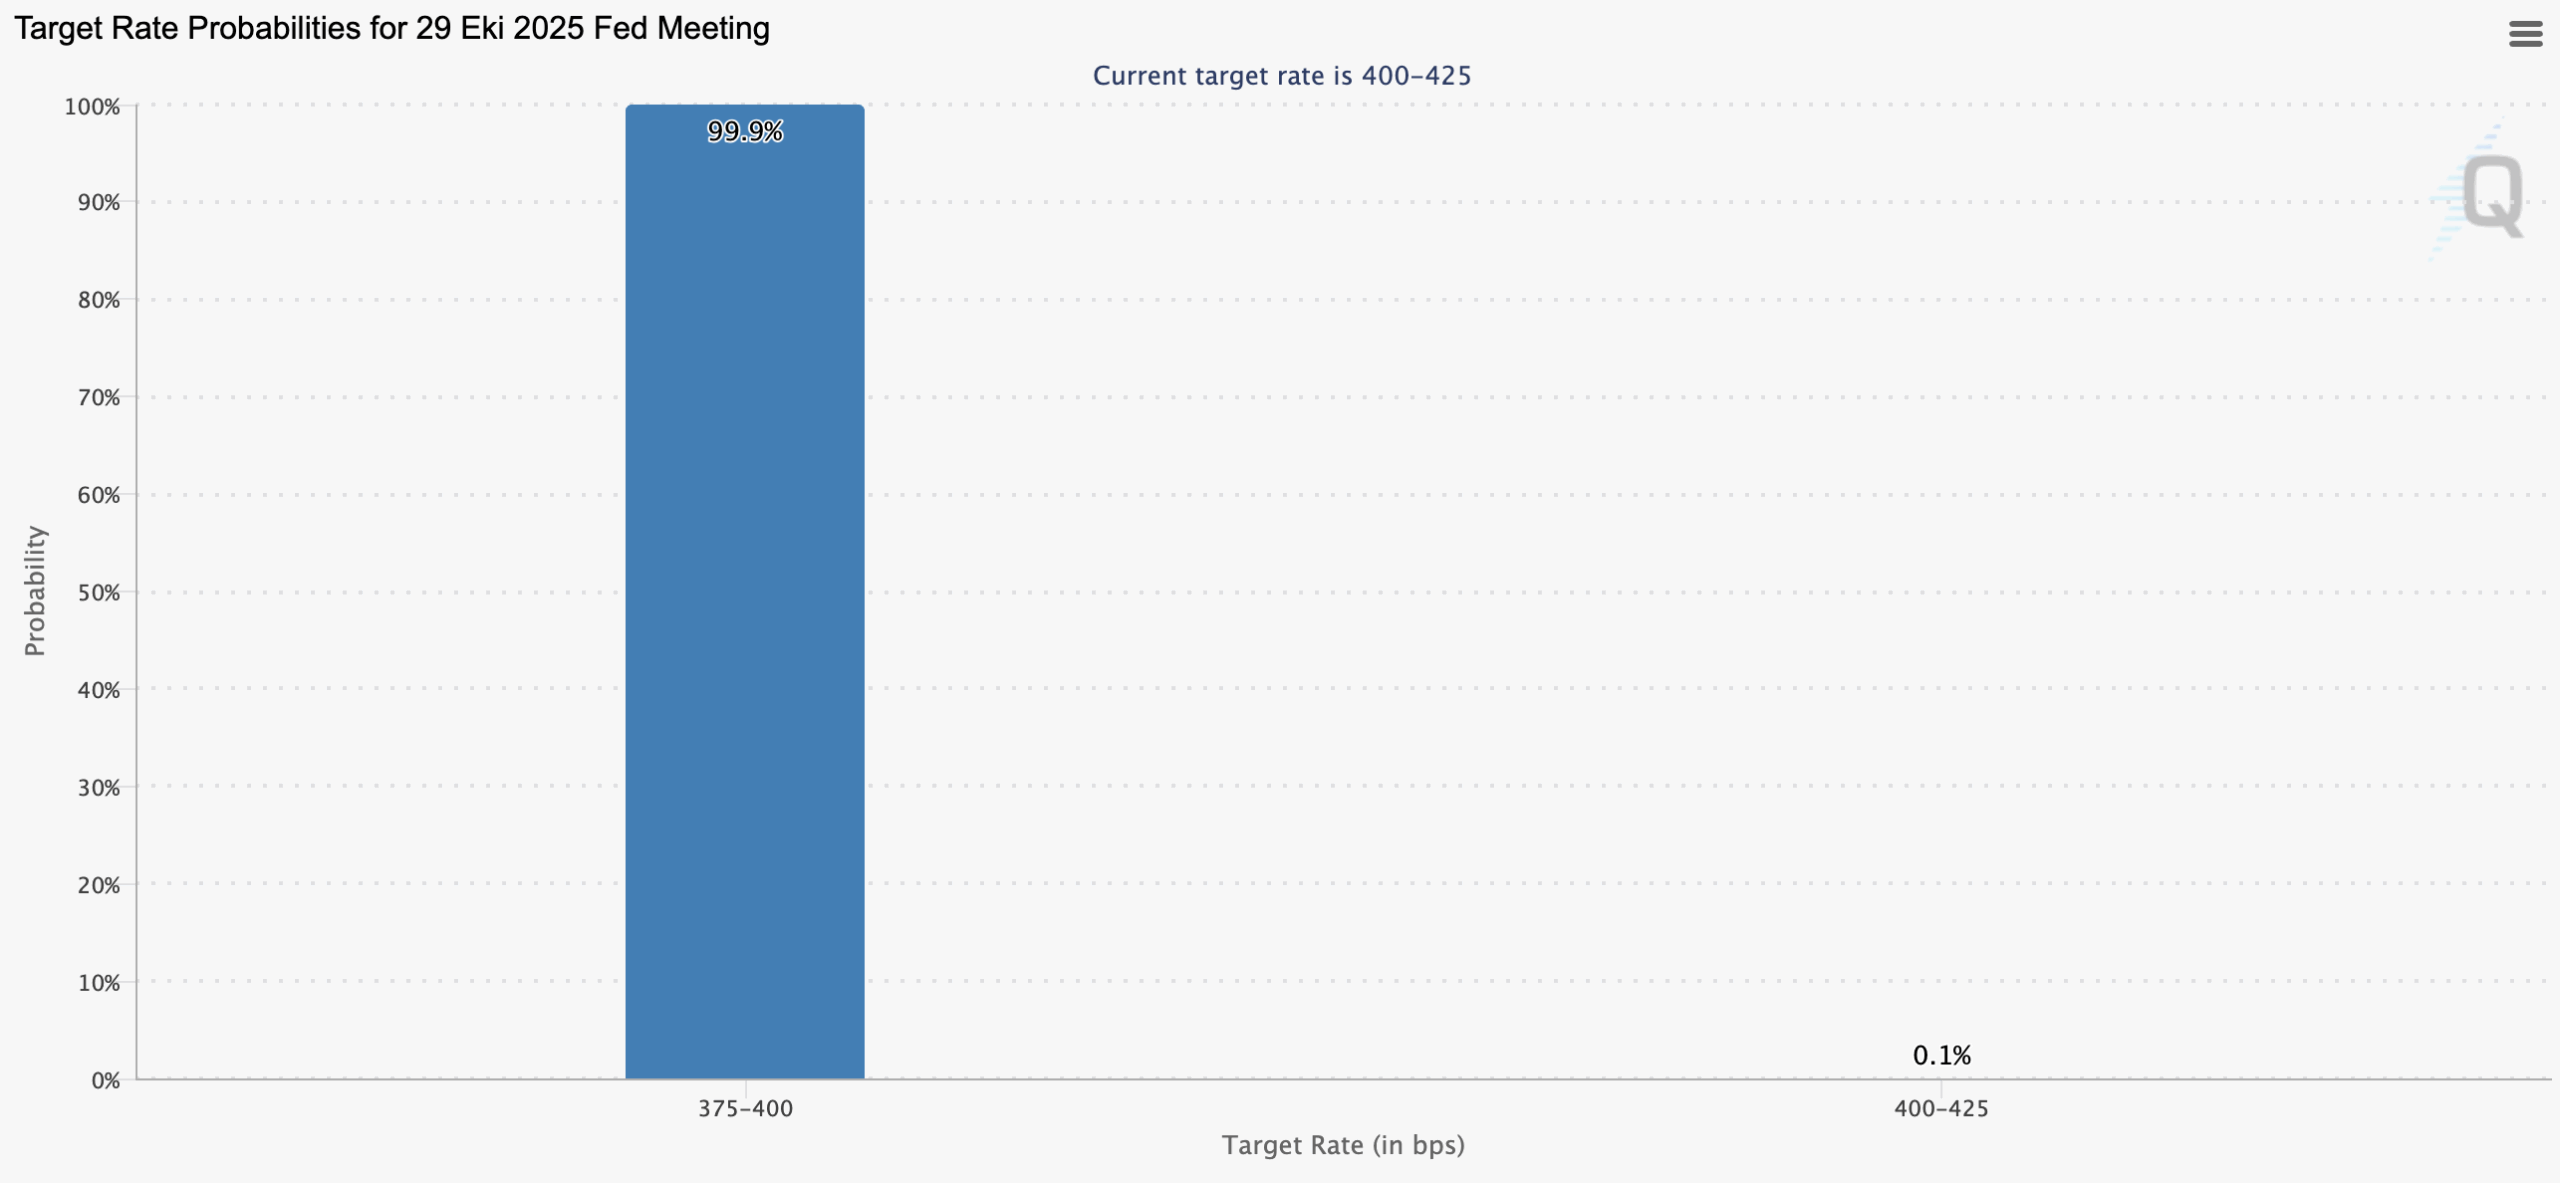Click the 10% y-axis tick label
Screen dimensions: 2560x1183
(x=98, y=983)
